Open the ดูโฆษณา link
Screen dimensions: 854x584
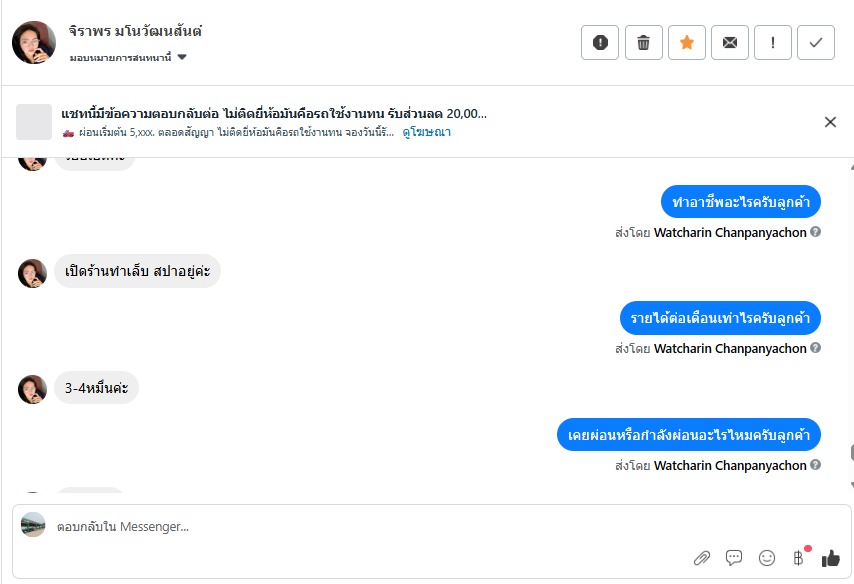click(x=427, y=132)
